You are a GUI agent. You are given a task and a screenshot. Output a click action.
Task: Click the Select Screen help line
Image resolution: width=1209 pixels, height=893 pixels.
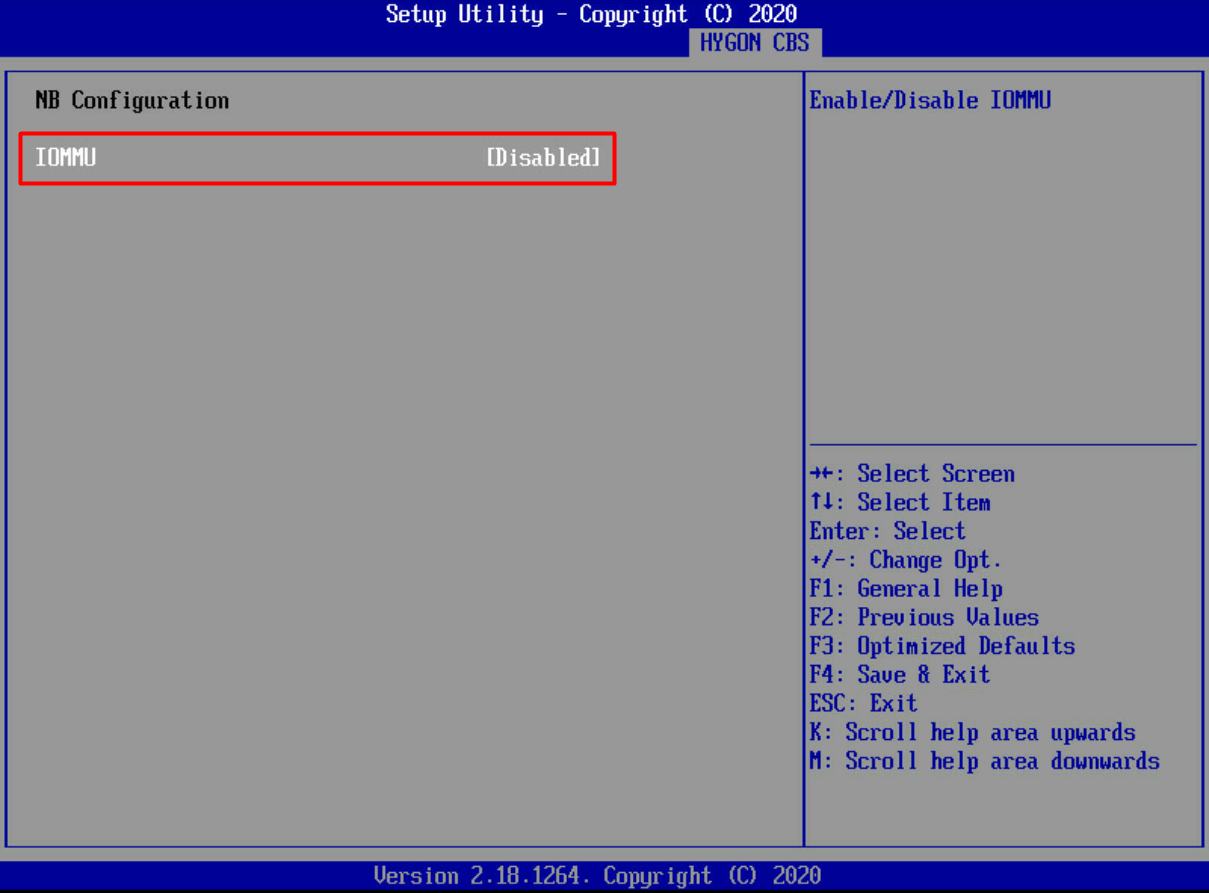pos(912,474)
